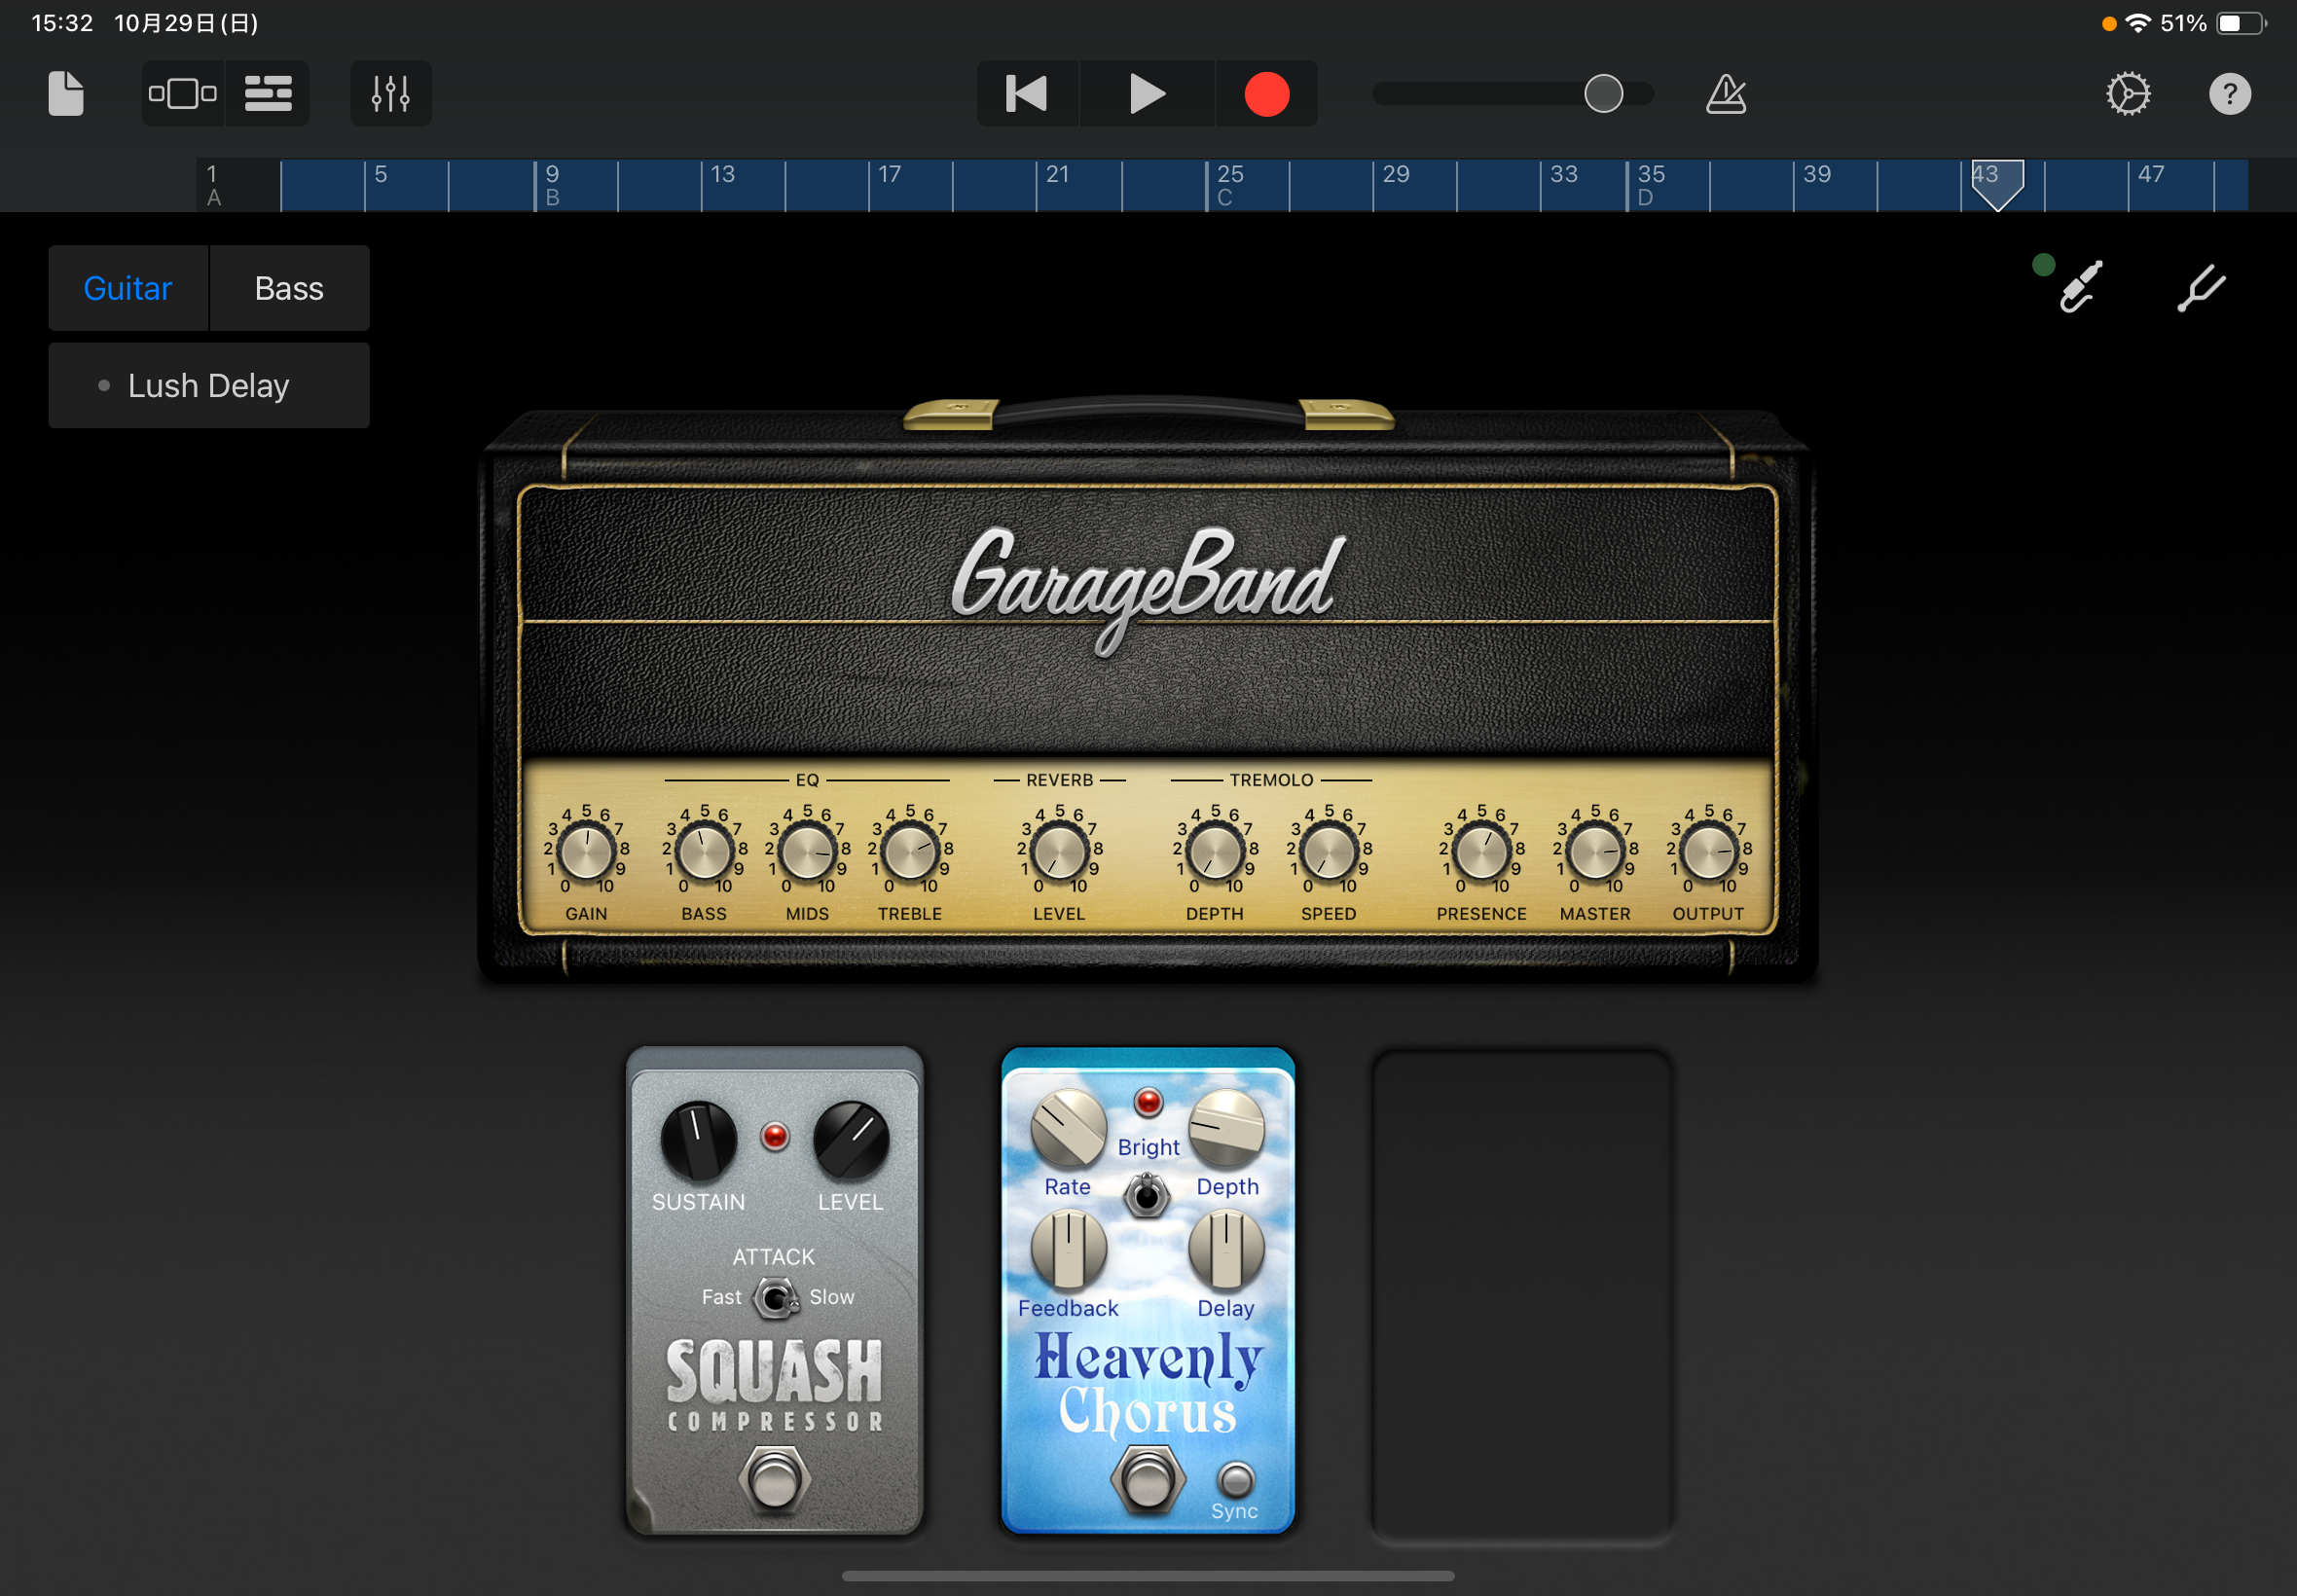
Task: Click the TREMOLO DEPTH knob
Action: [x=1215, y=852]
